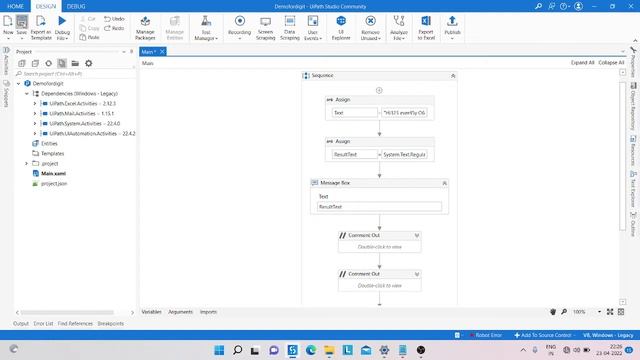The image size is (640, 360).
Task: Expand all nodes in Project panel
Action: tap(22, 63)
